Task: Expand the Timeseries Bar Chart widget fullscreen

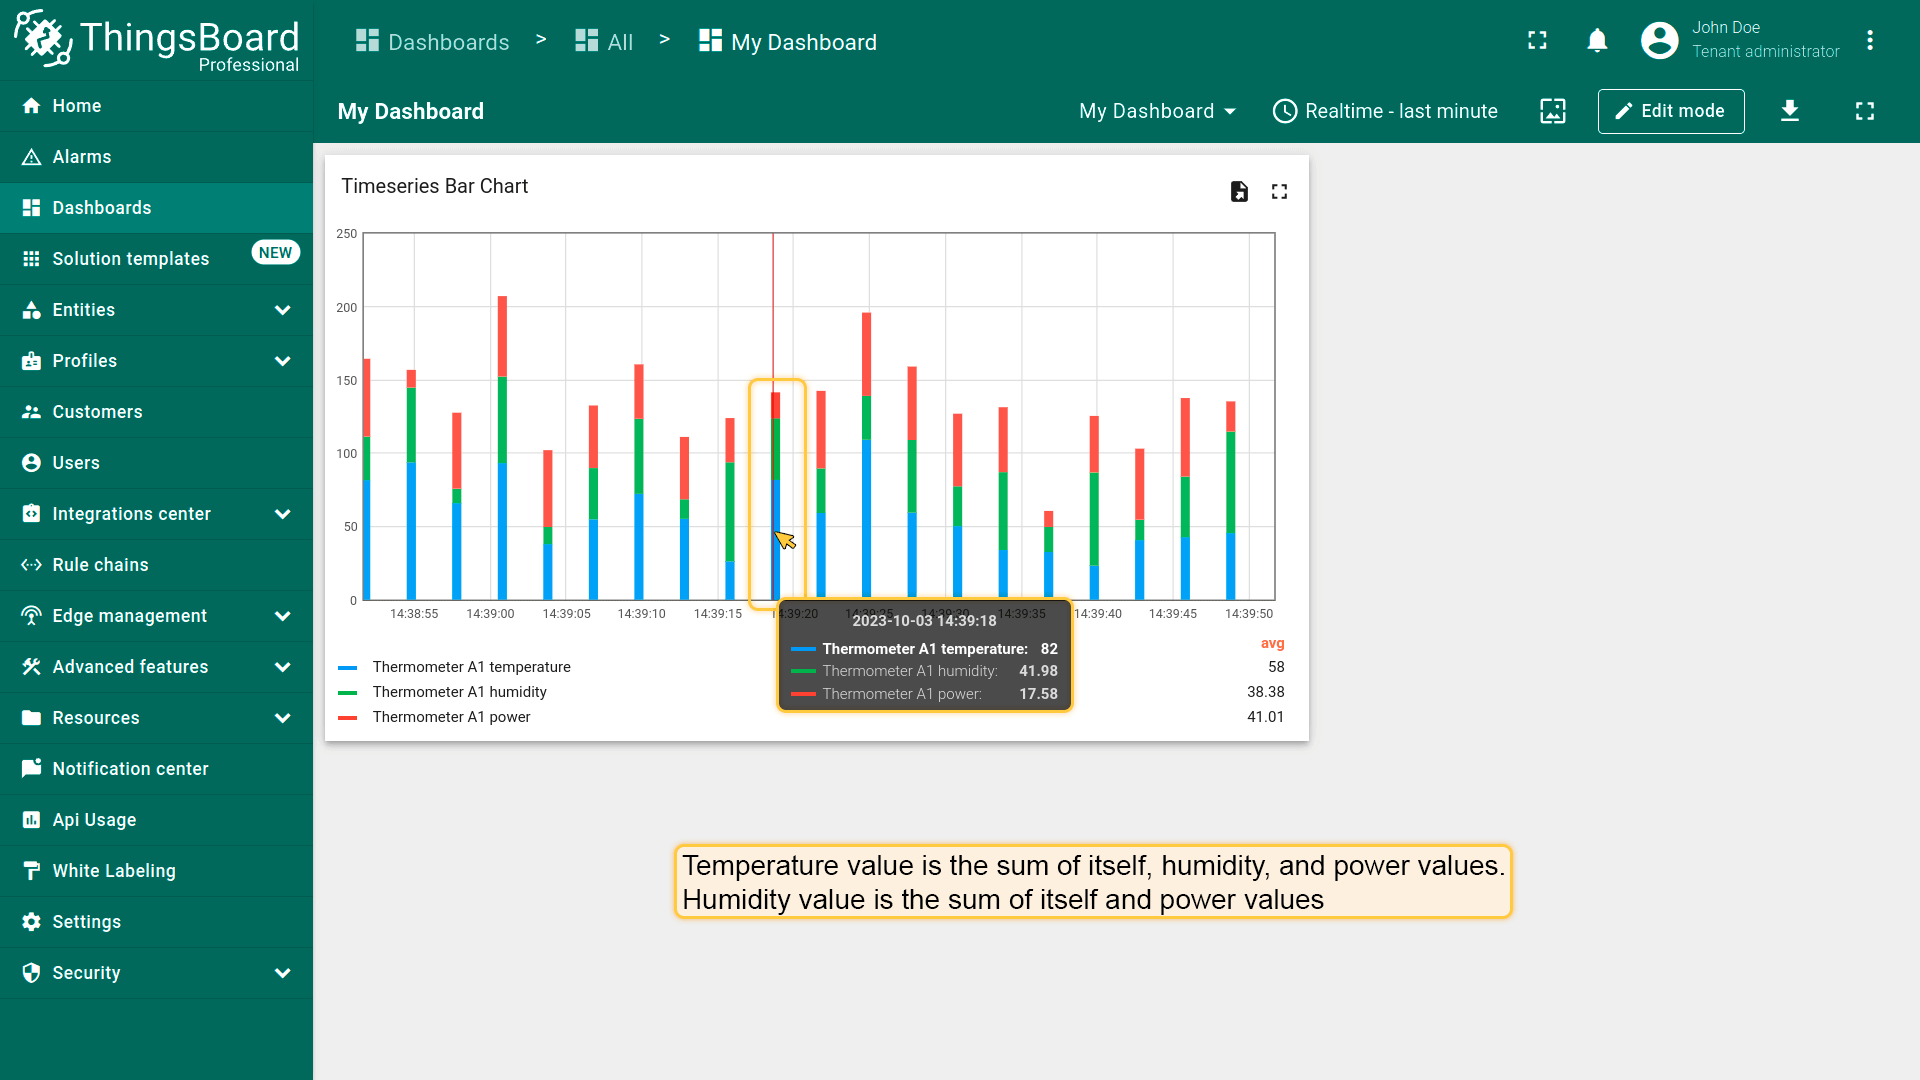Action: 1279,191
